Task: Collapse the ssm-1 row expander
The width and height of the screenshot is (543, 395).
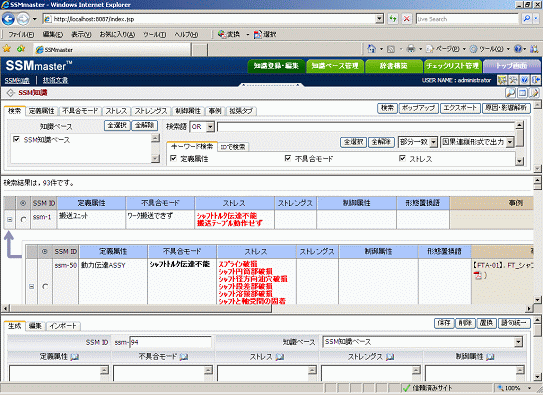Action: tap(10, 219)
